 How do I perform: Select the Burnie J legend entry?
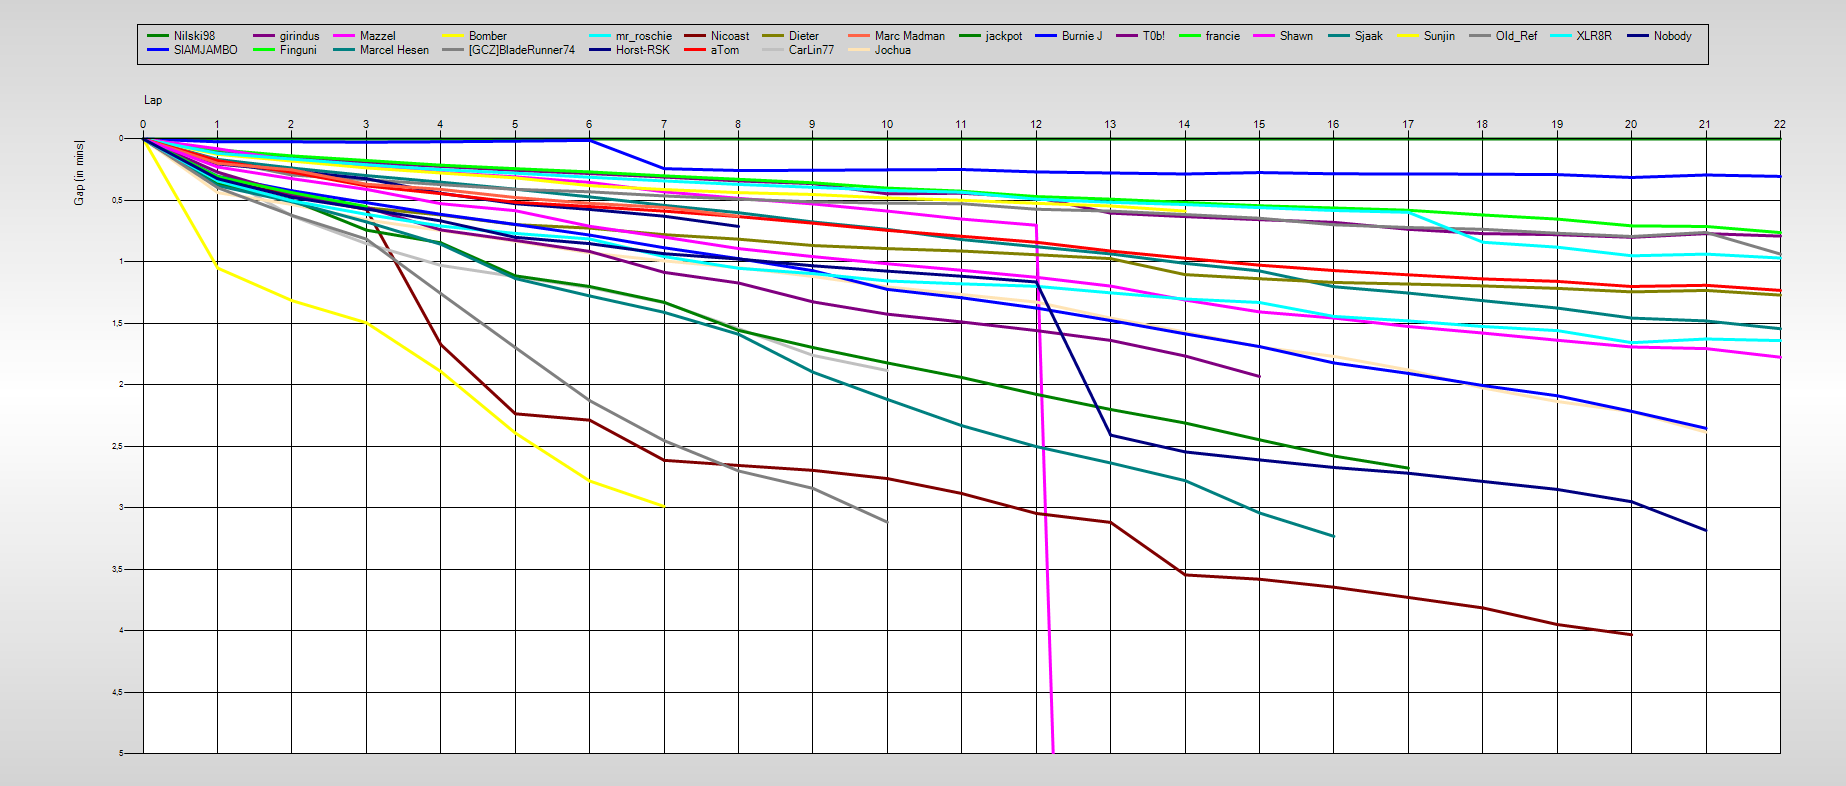1081,36
